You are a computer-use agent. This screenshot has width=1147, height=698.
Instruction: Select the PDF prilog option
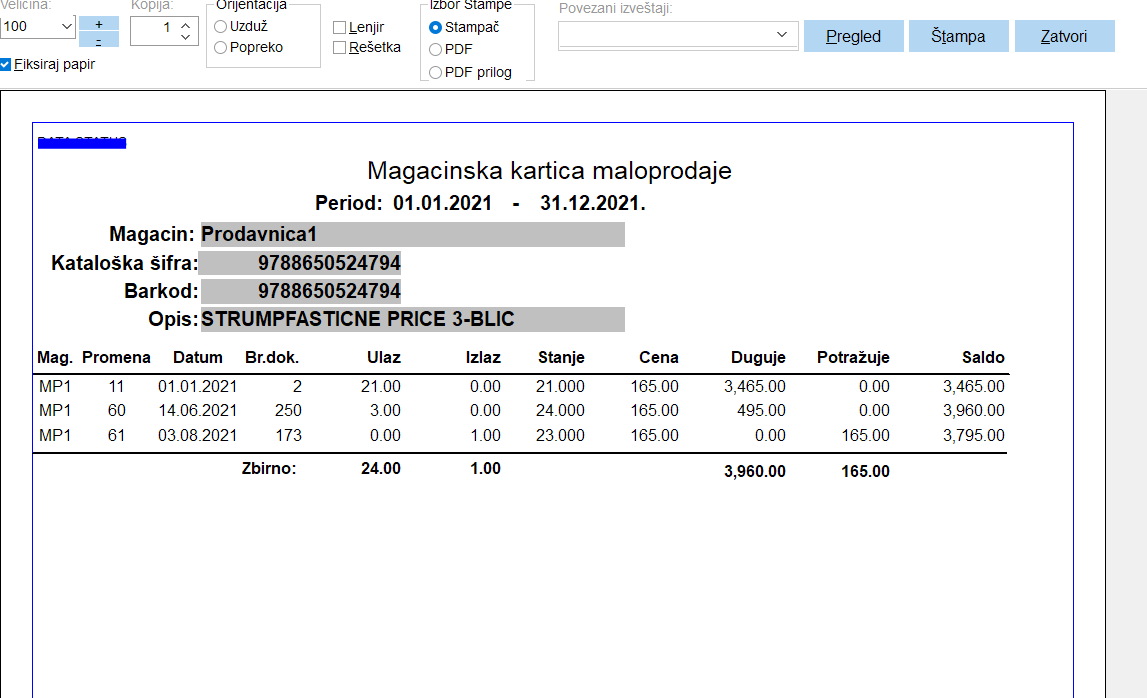click(435, 72)
